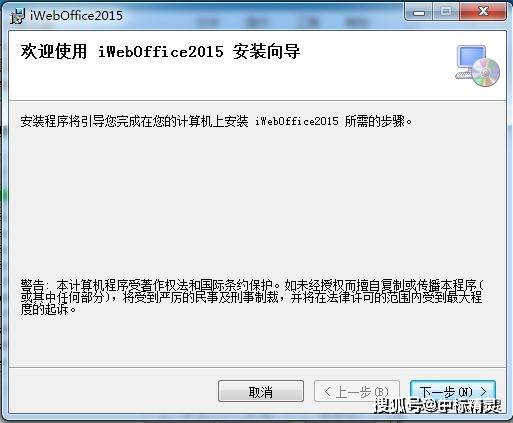This screenshot has width=513, height=423.
Task: Click the empty grey body of the wizard
Action: 257,203
